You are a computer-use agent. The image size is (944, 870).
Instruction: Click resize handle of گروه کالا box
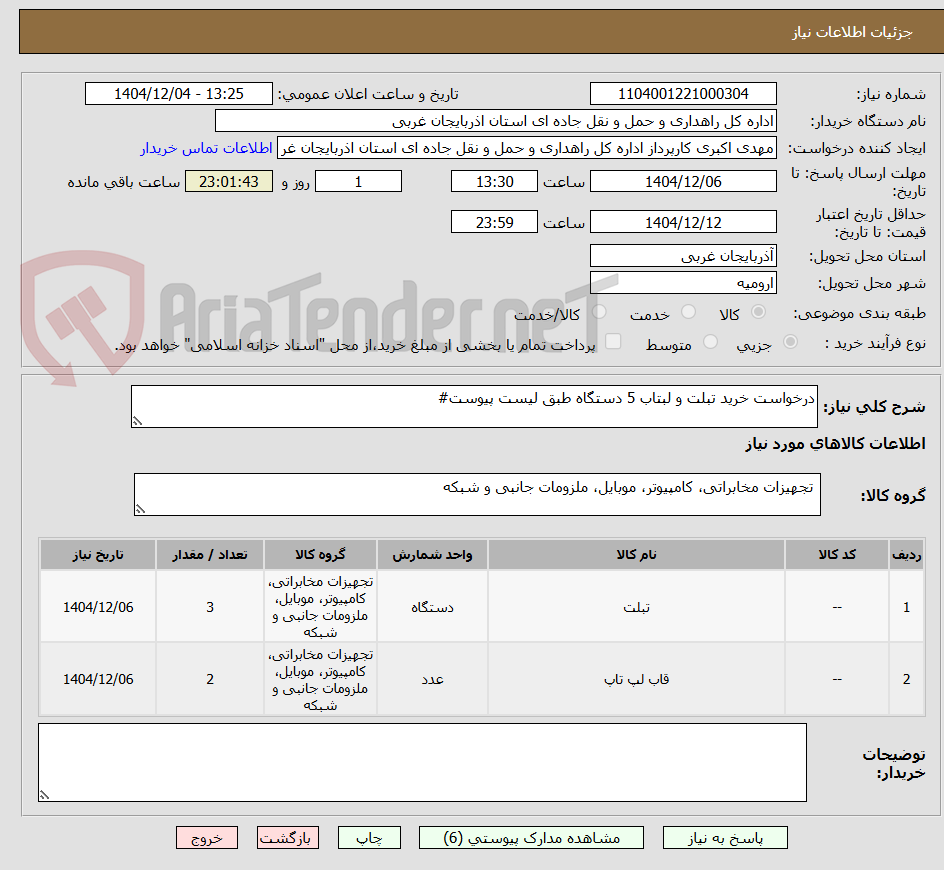click(x=140, y=509)
